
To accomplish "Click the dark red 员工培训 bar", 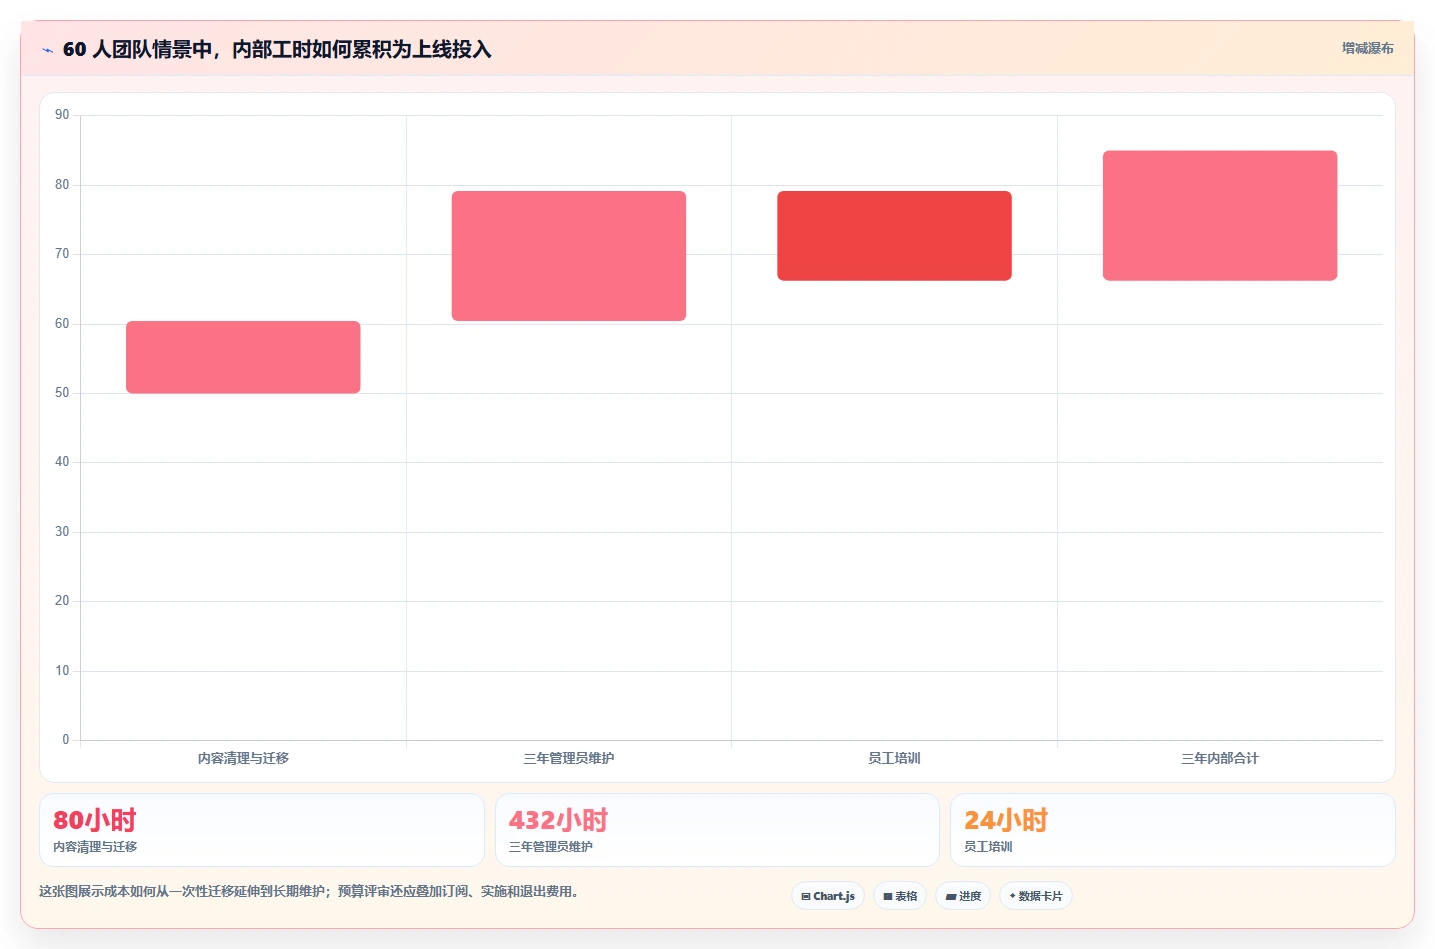I will click(894, 236).
